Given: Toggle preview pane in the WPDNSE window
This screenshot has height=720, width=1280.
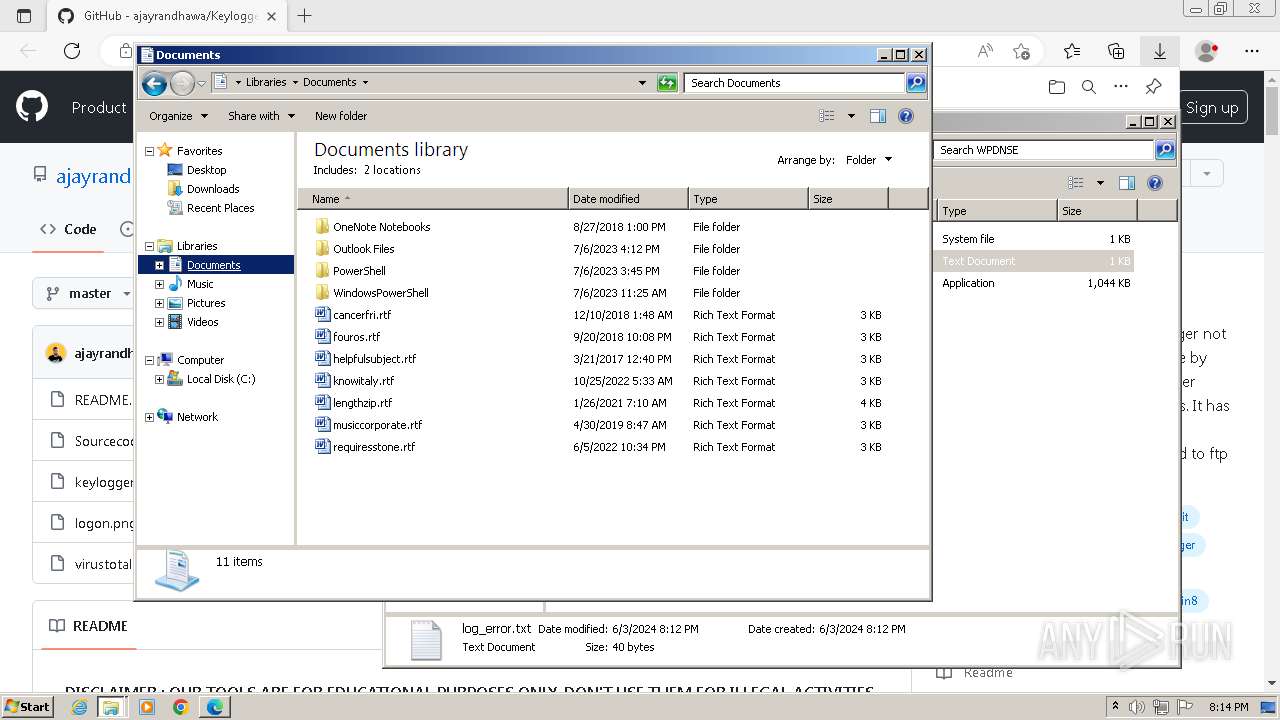Looking at the screenshot, I should pos(1127,183).
